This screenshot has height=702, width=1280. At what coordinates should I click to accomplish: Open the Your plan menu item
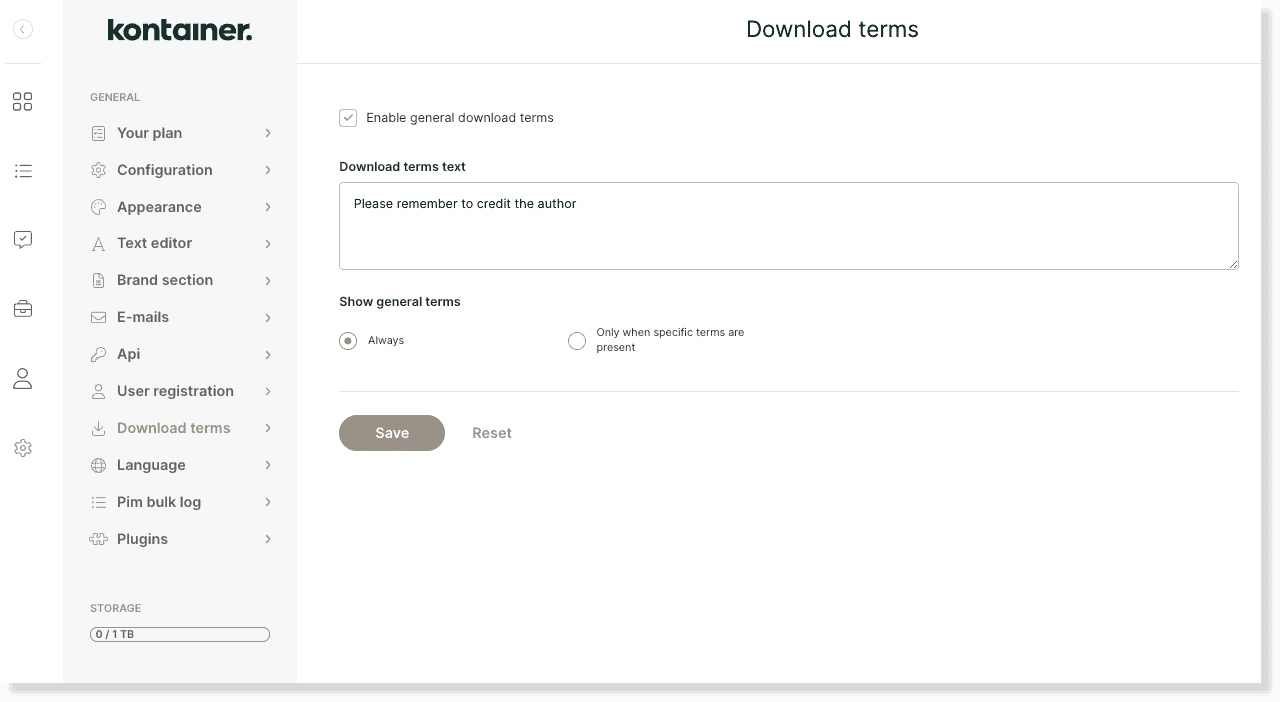(150, 133)
